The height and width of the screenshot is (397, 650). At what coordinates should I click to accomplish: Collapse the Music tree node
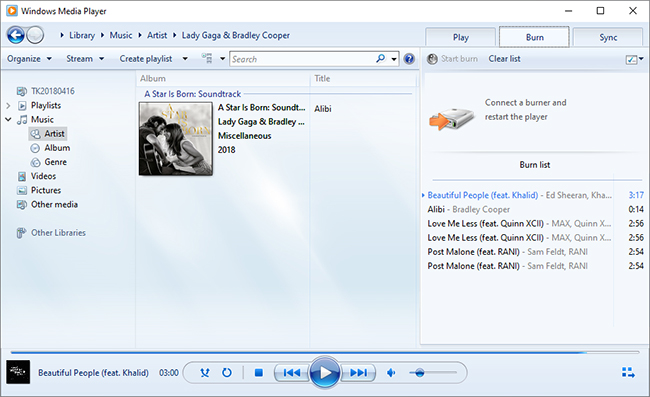(8, 120)
